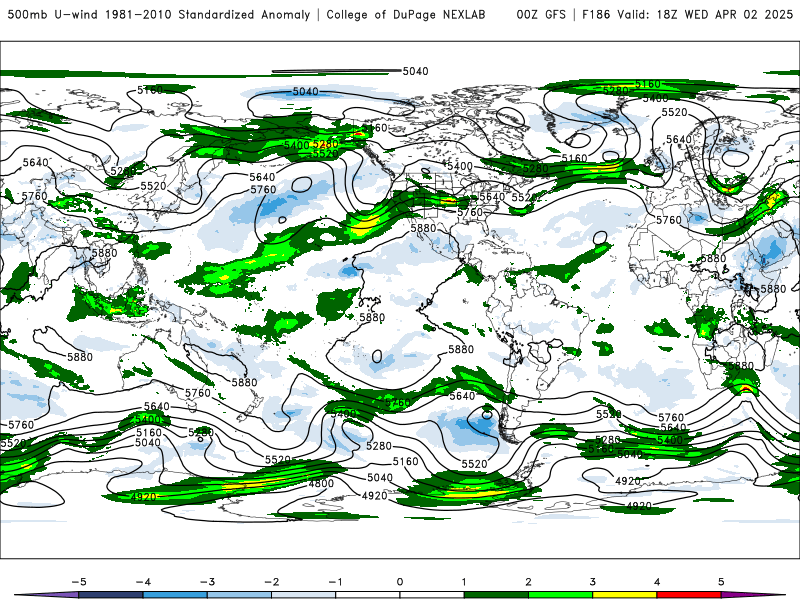Click the colorbar tick label '4'

[x=657, y=582]
